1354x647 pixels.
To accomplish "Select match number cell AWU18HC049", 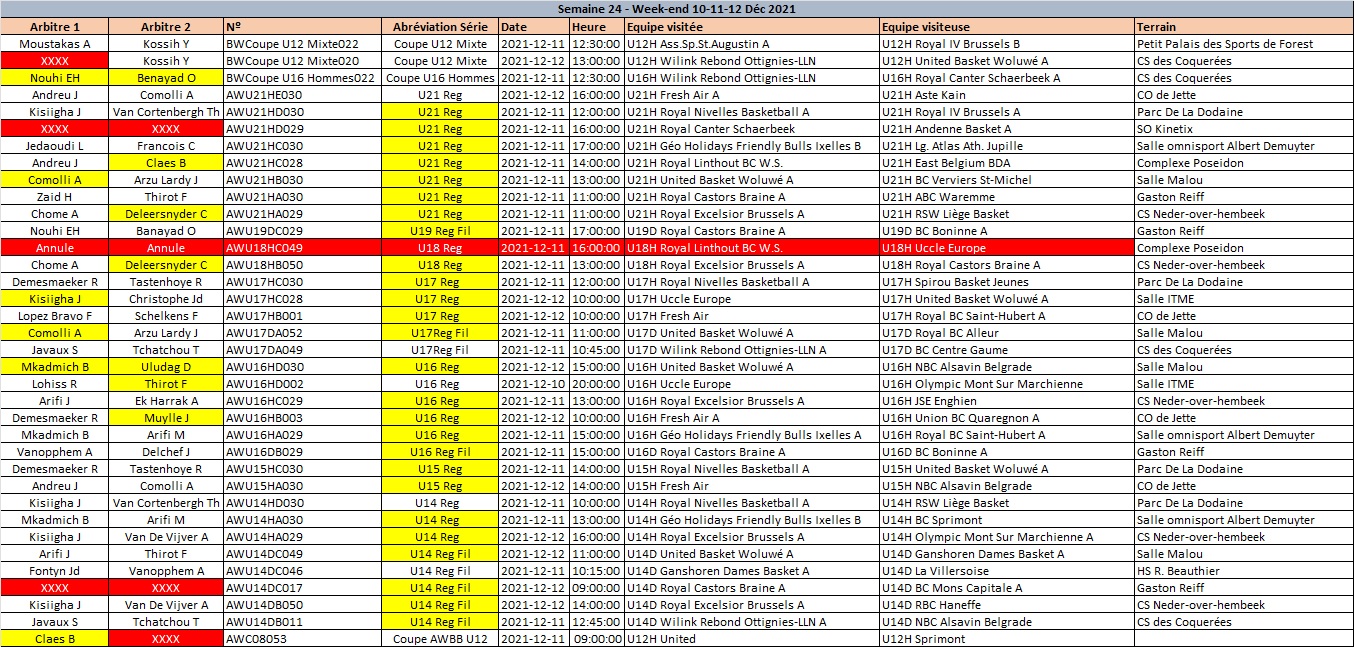I will [x=302, y=248].
